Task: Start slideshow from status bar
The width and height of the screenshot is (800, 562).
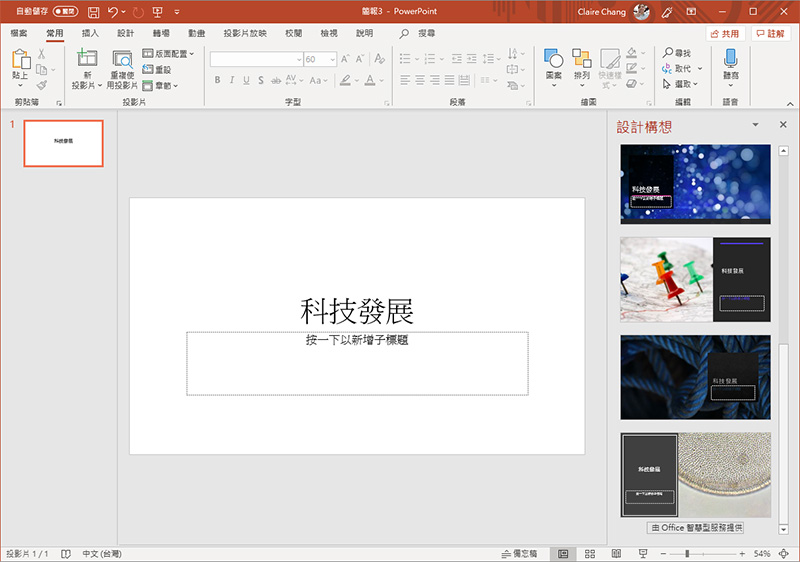Action: coord(643,554)
